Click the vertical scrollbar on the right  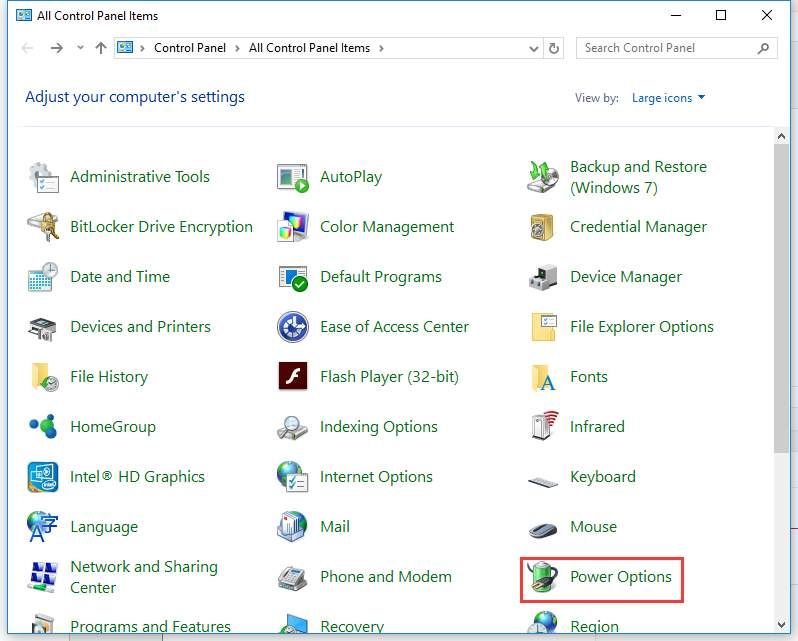click(x=781, y=300)
